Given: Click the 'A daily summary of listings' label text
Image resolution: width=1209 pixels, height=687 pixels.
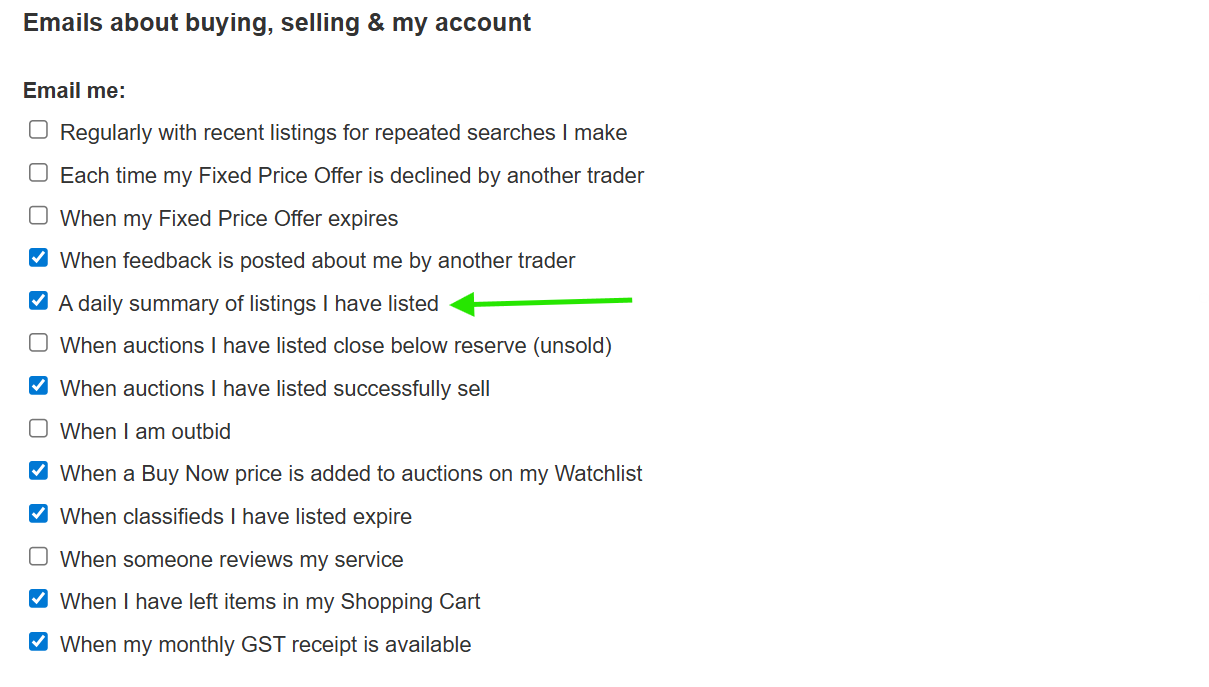Looking at the screenshot, I should click(248, 304).
